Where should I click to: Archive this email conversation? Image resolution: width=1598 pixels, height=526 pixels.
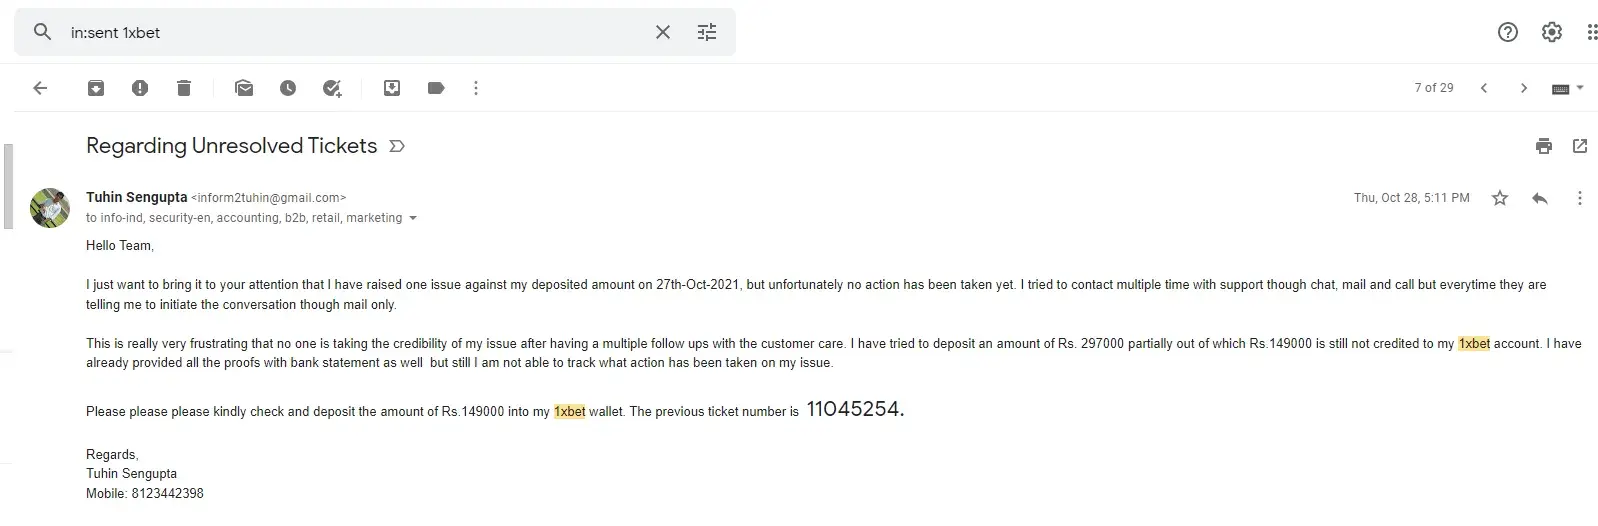[x=96, y=88]
